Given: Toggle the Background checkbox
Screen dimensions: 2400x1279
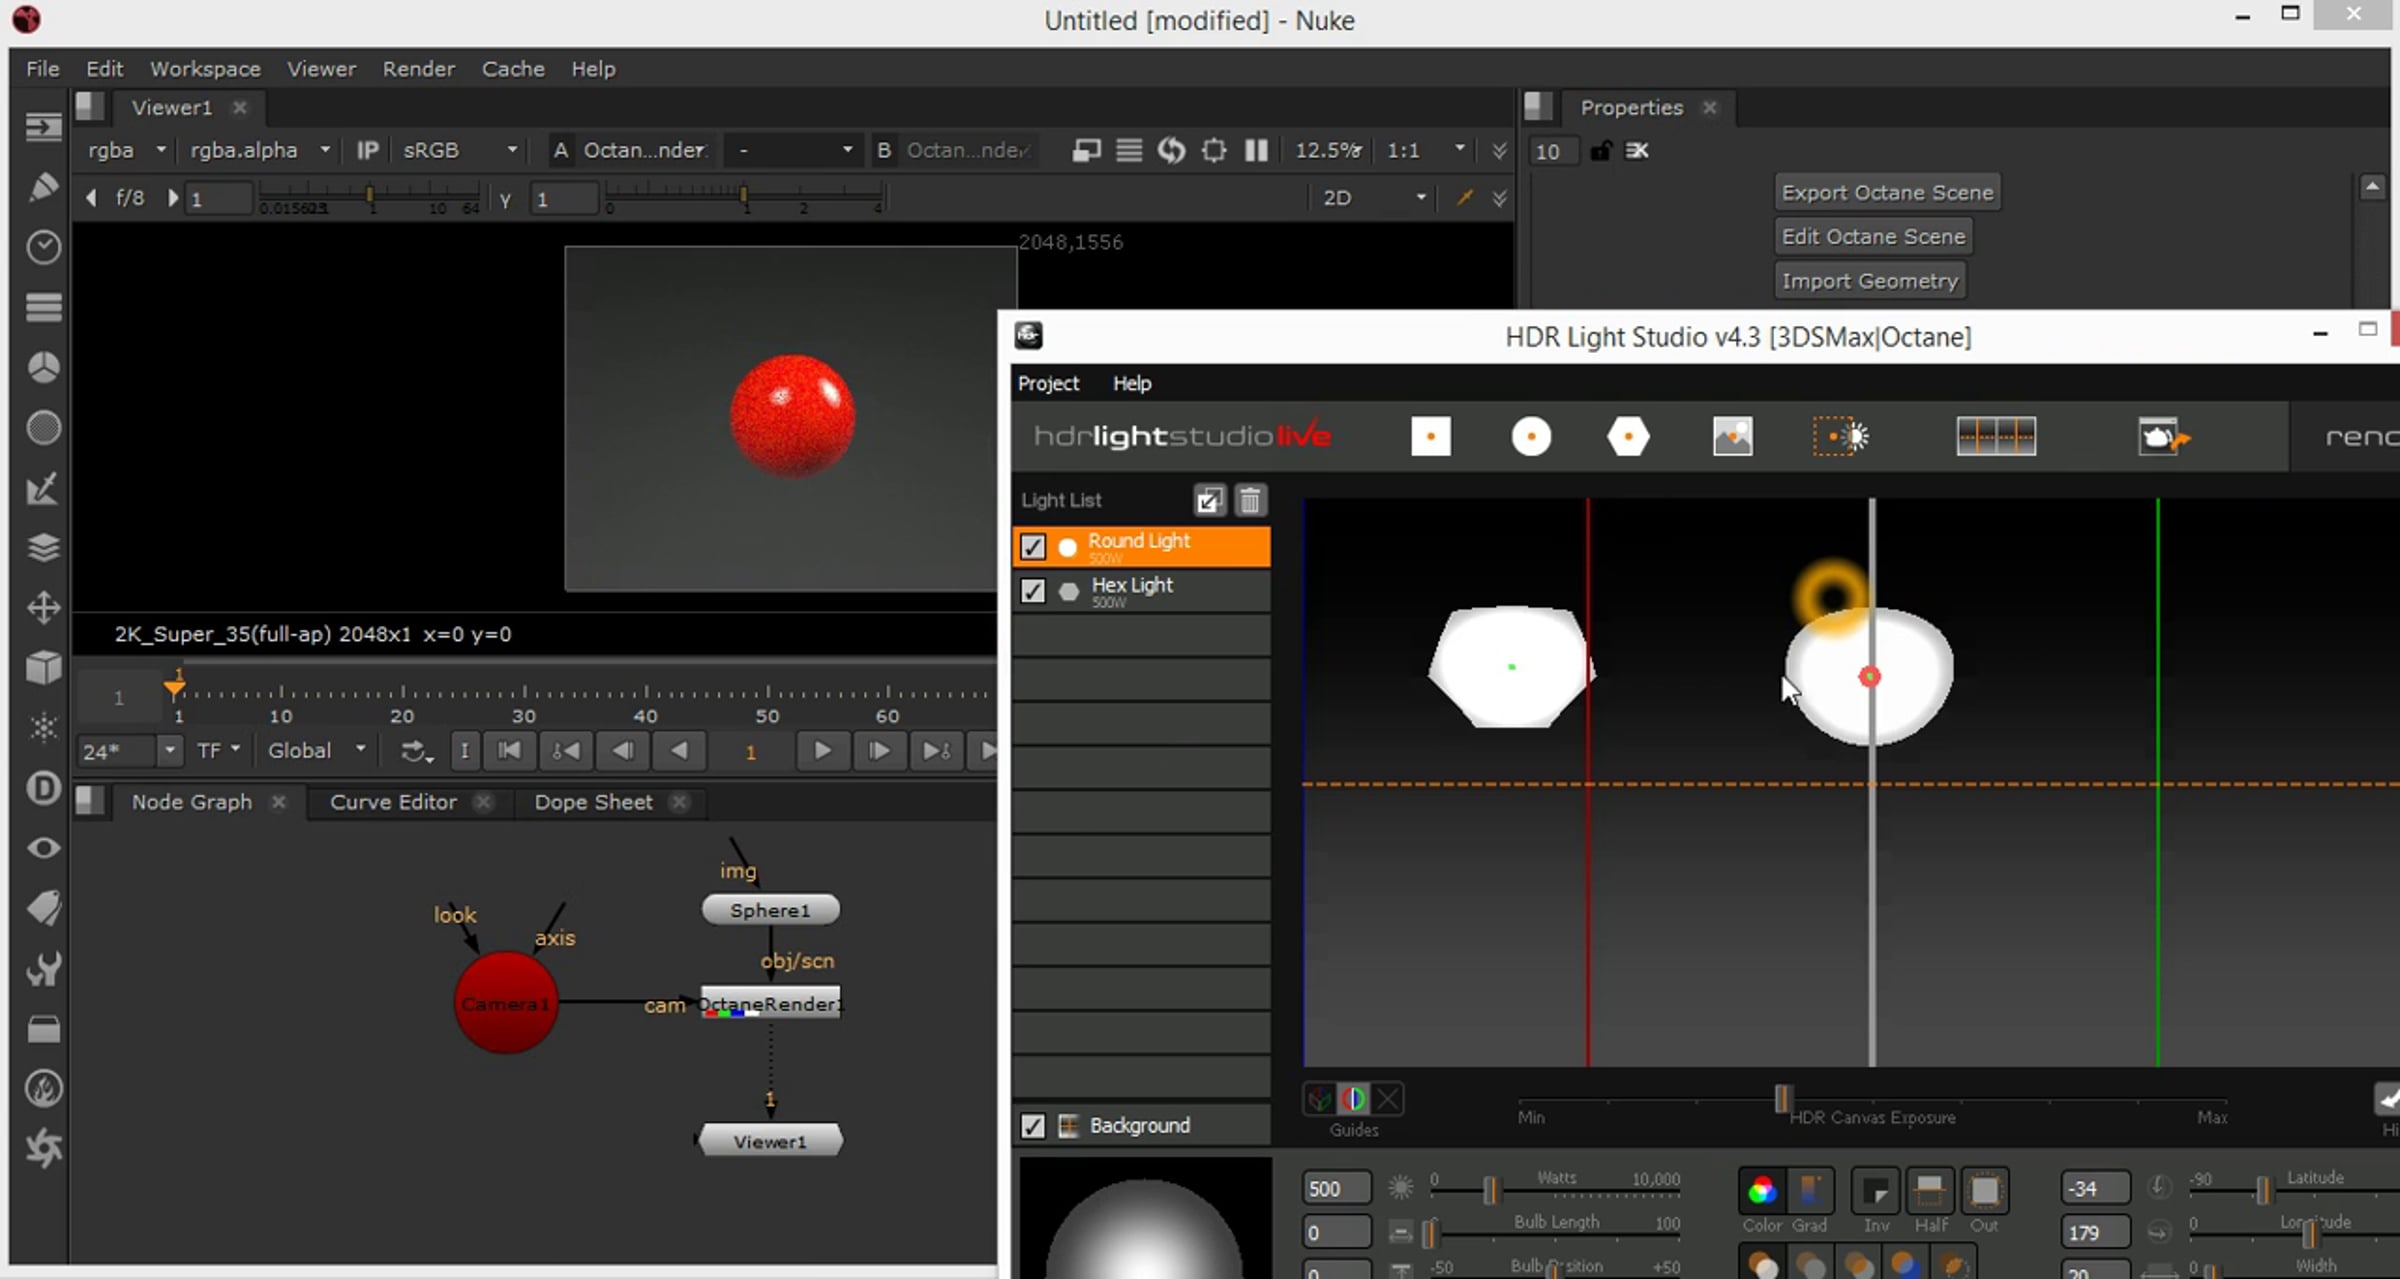Looking at the screenshot, I should click(1033, 1126).
